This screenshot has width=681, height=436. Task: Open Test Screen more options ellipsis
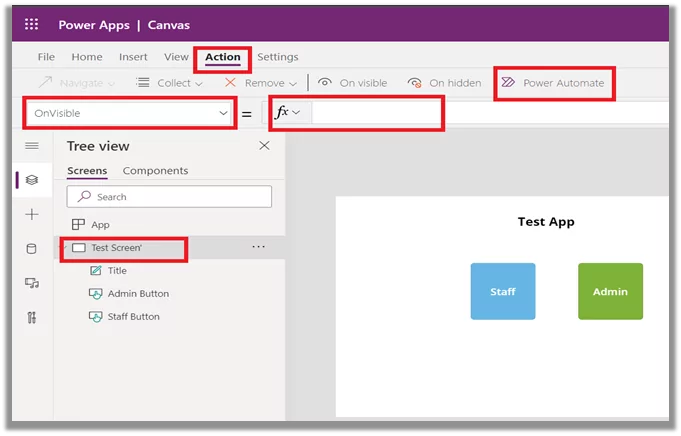(258, 247)
